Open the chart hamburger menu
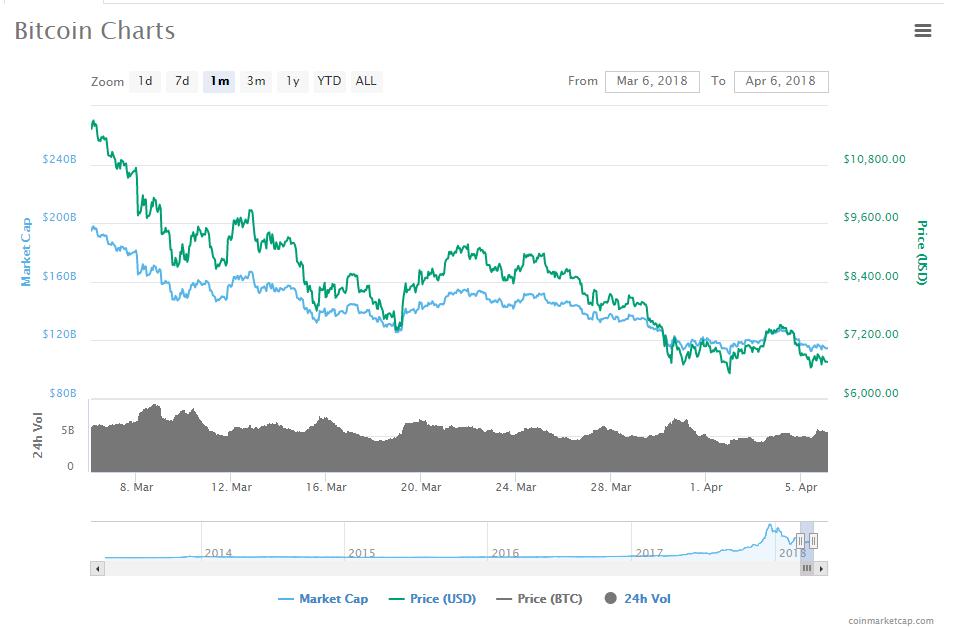This screenshot has height=628, width=960. coord(922,31)
